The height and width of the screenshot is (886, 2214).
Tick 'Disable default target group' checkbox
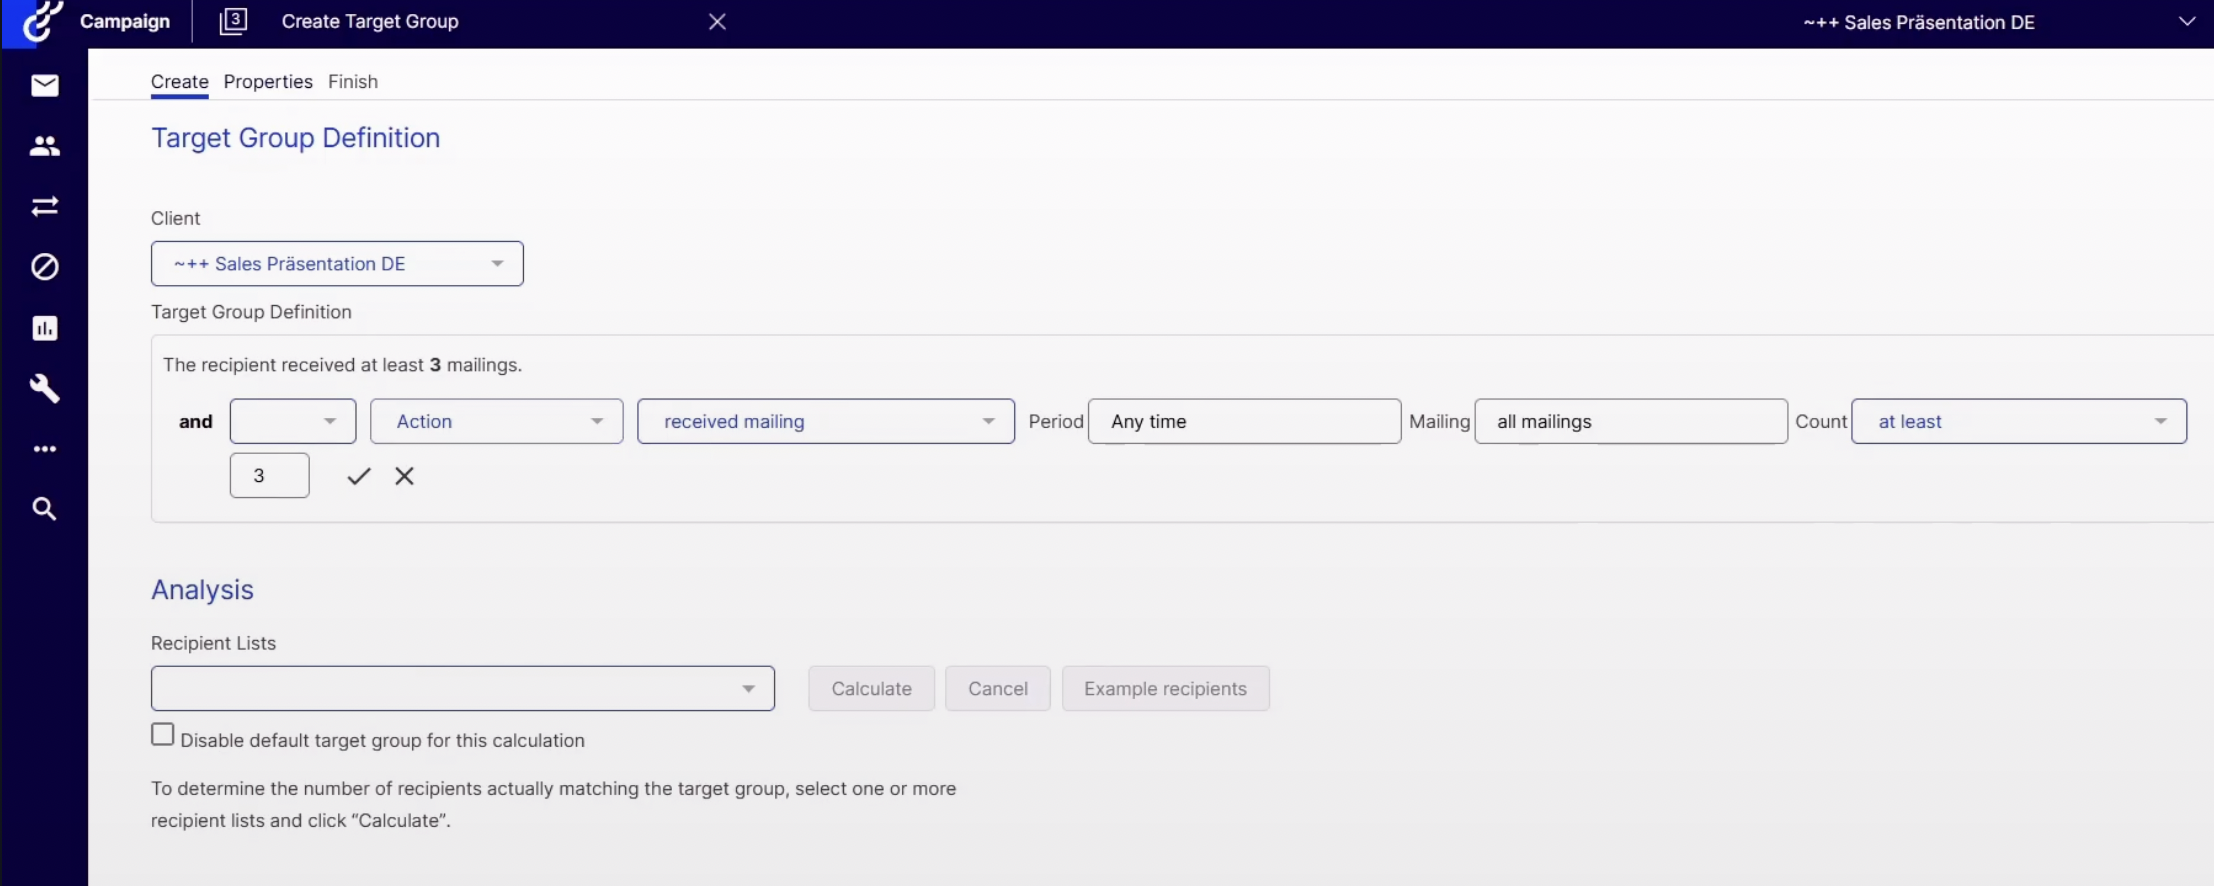click(163, 735)
